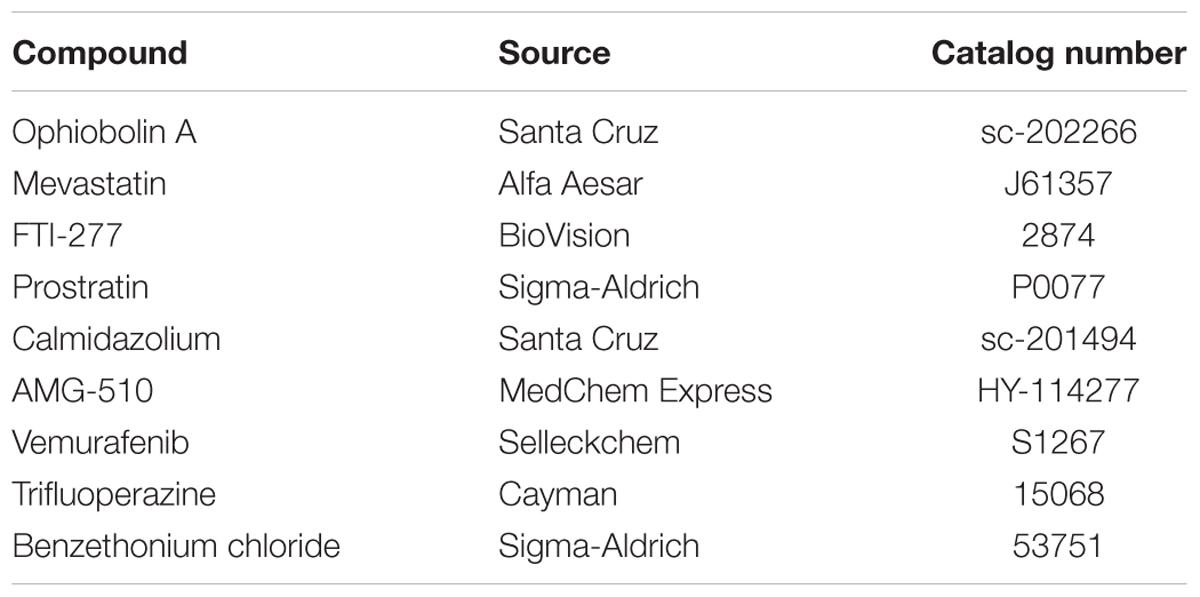Click the Alfa Aesar source cell
Viewport: 1200px width, 597px height.
tap(571, 184)
